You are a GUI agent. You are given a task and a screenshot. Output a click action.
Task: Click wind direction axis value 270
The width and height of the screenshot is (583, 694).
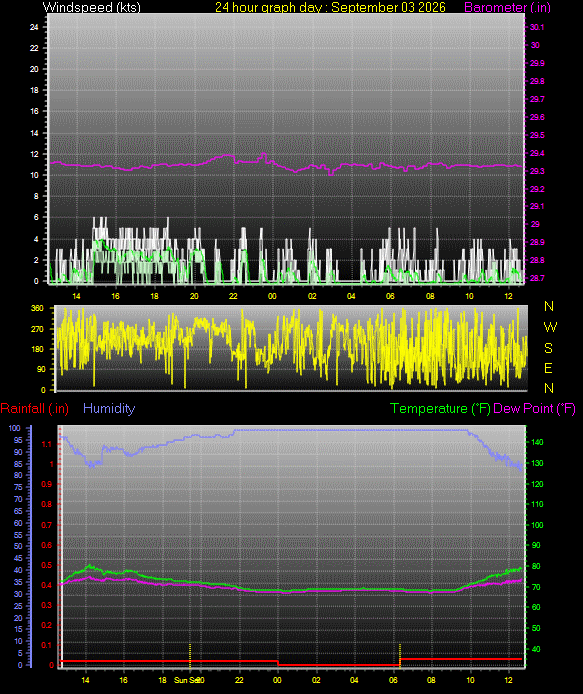37,329
